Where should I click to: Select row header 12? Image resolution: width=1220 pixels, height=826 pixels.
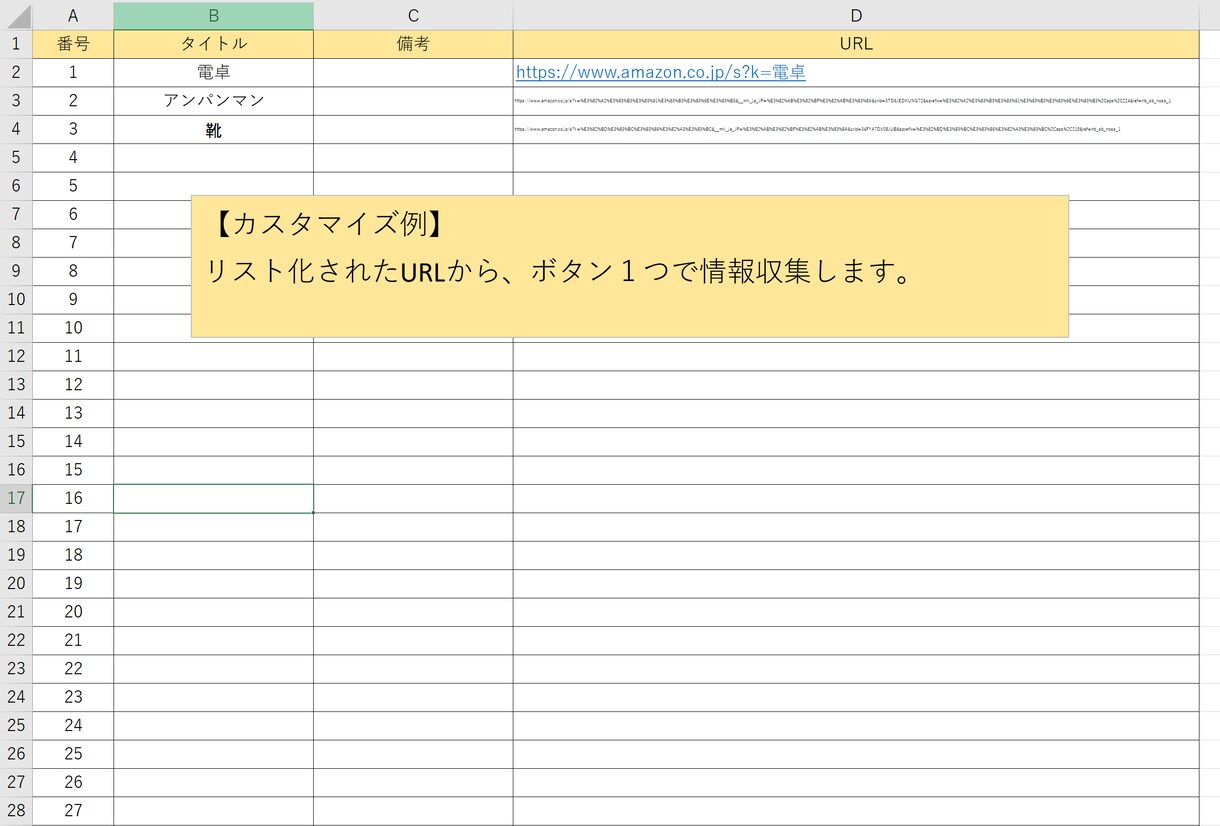pos(16,357)
